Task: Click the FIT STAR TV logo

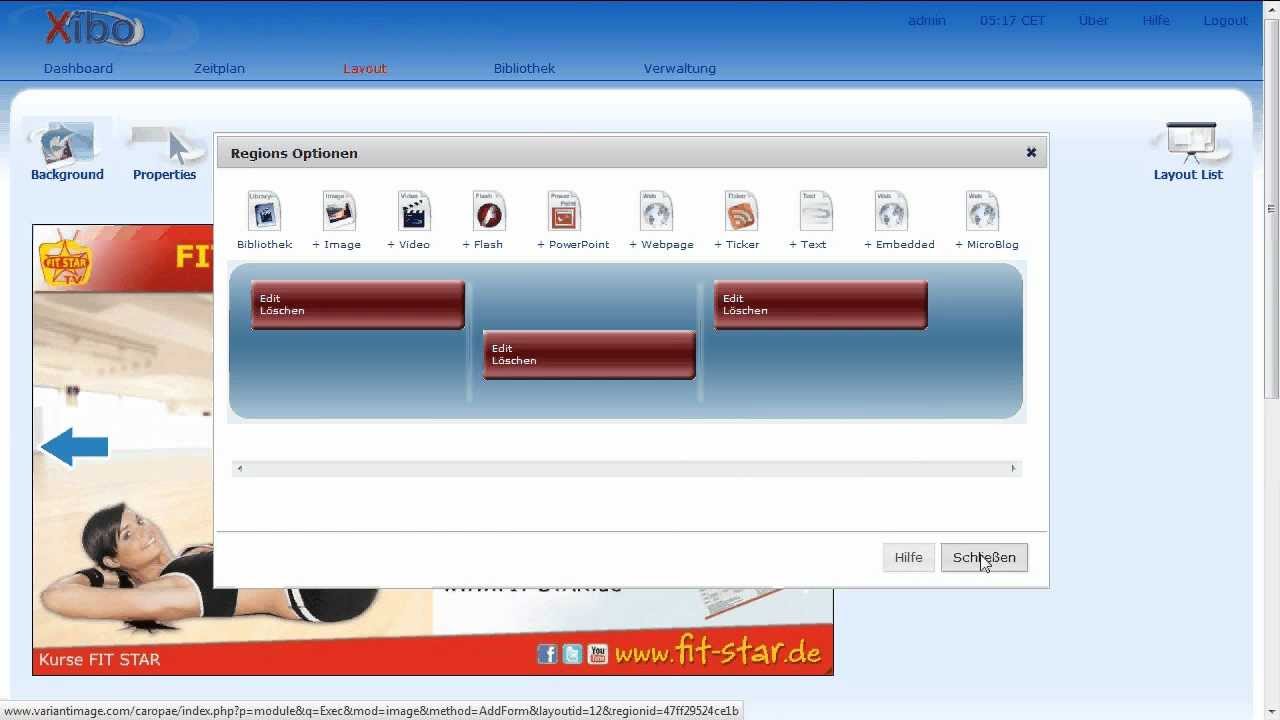Action: pos(64,257)
